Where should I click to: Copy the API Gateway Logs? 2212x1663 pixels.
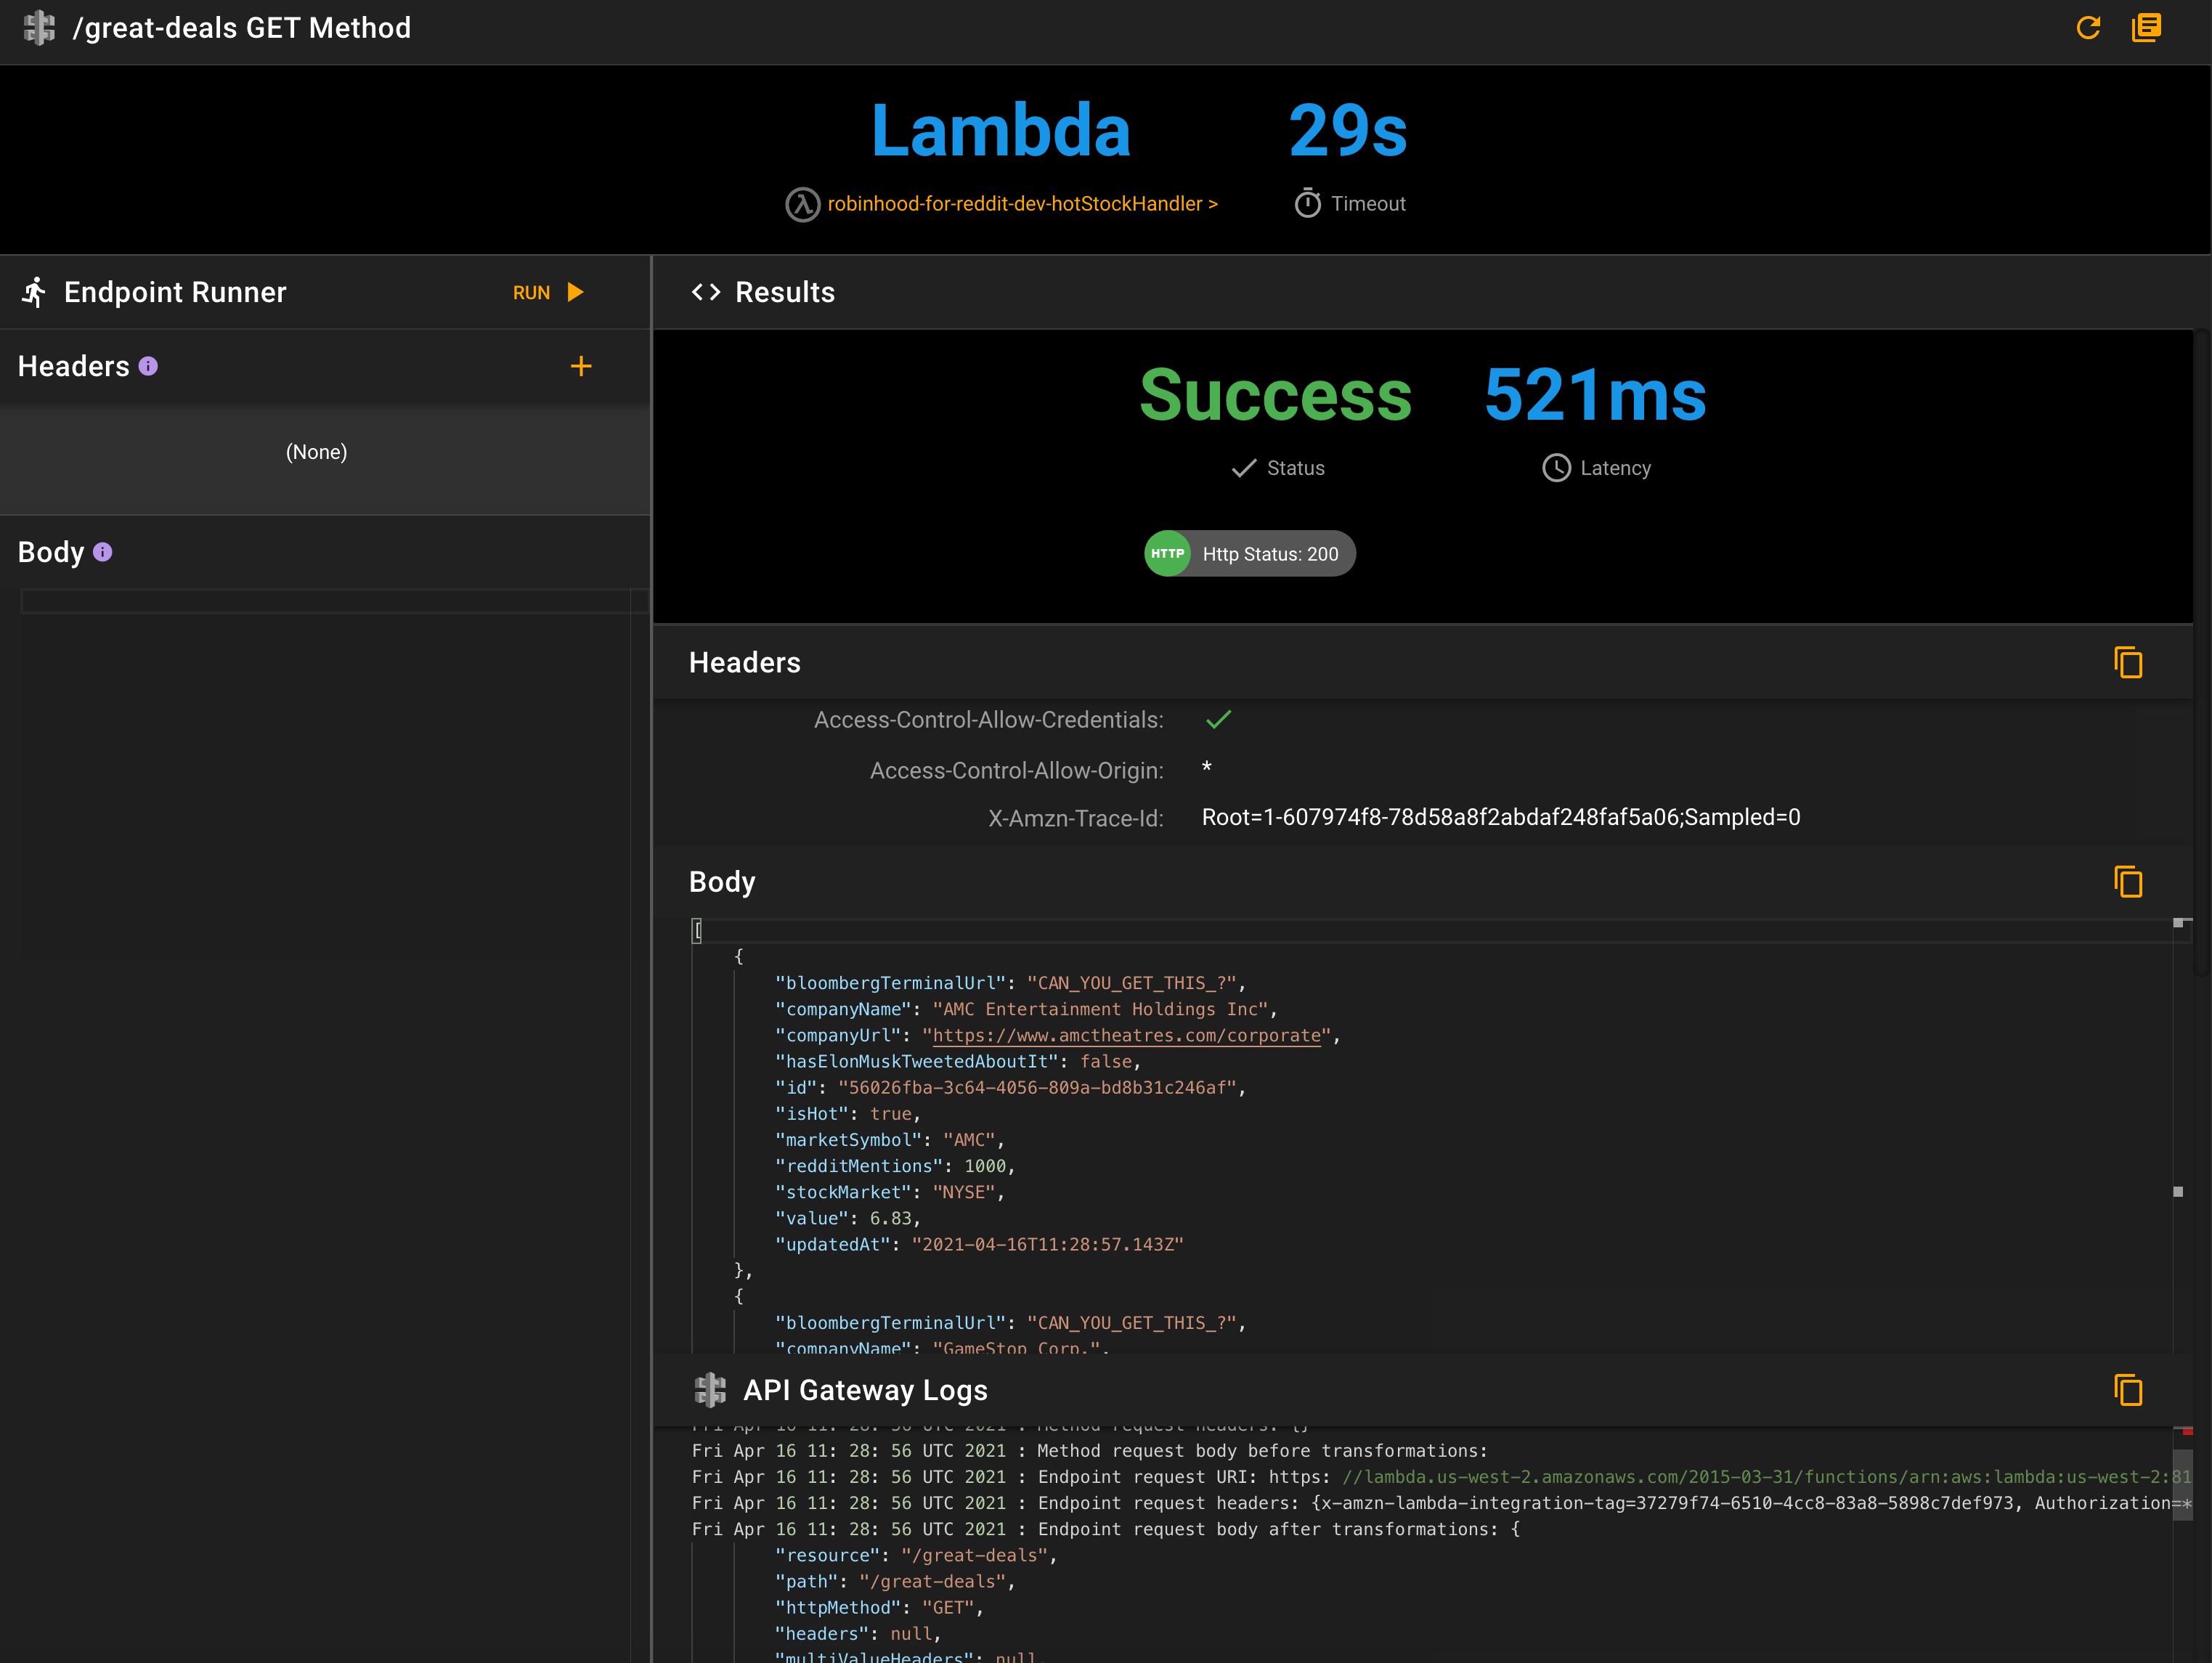tap(2128, 1390)
